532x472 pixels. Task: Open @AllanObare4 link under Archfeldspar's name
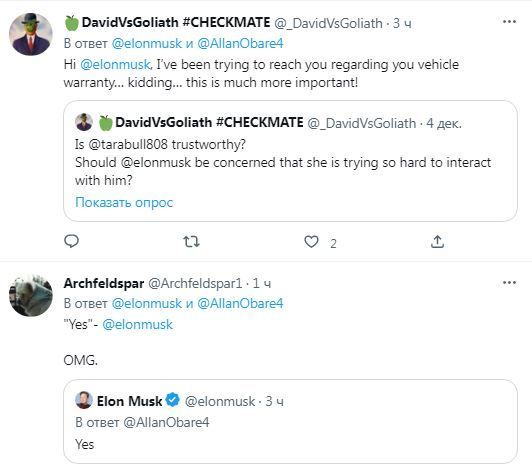240,303
